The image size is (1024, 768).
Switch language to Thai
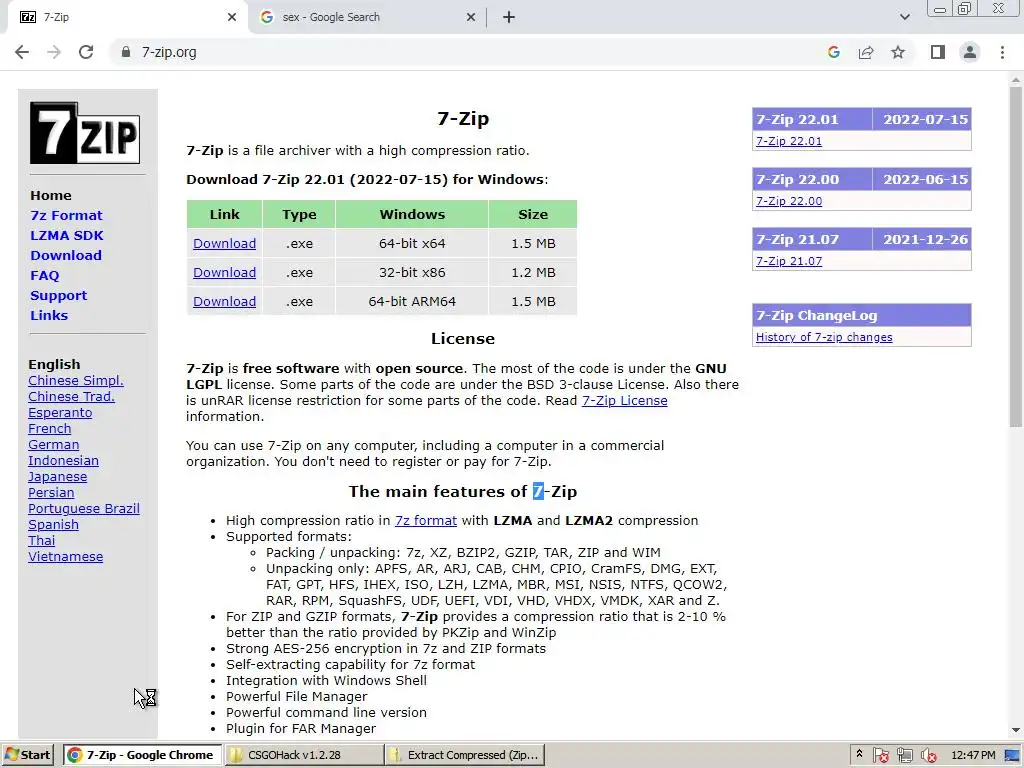coord(41,541)
